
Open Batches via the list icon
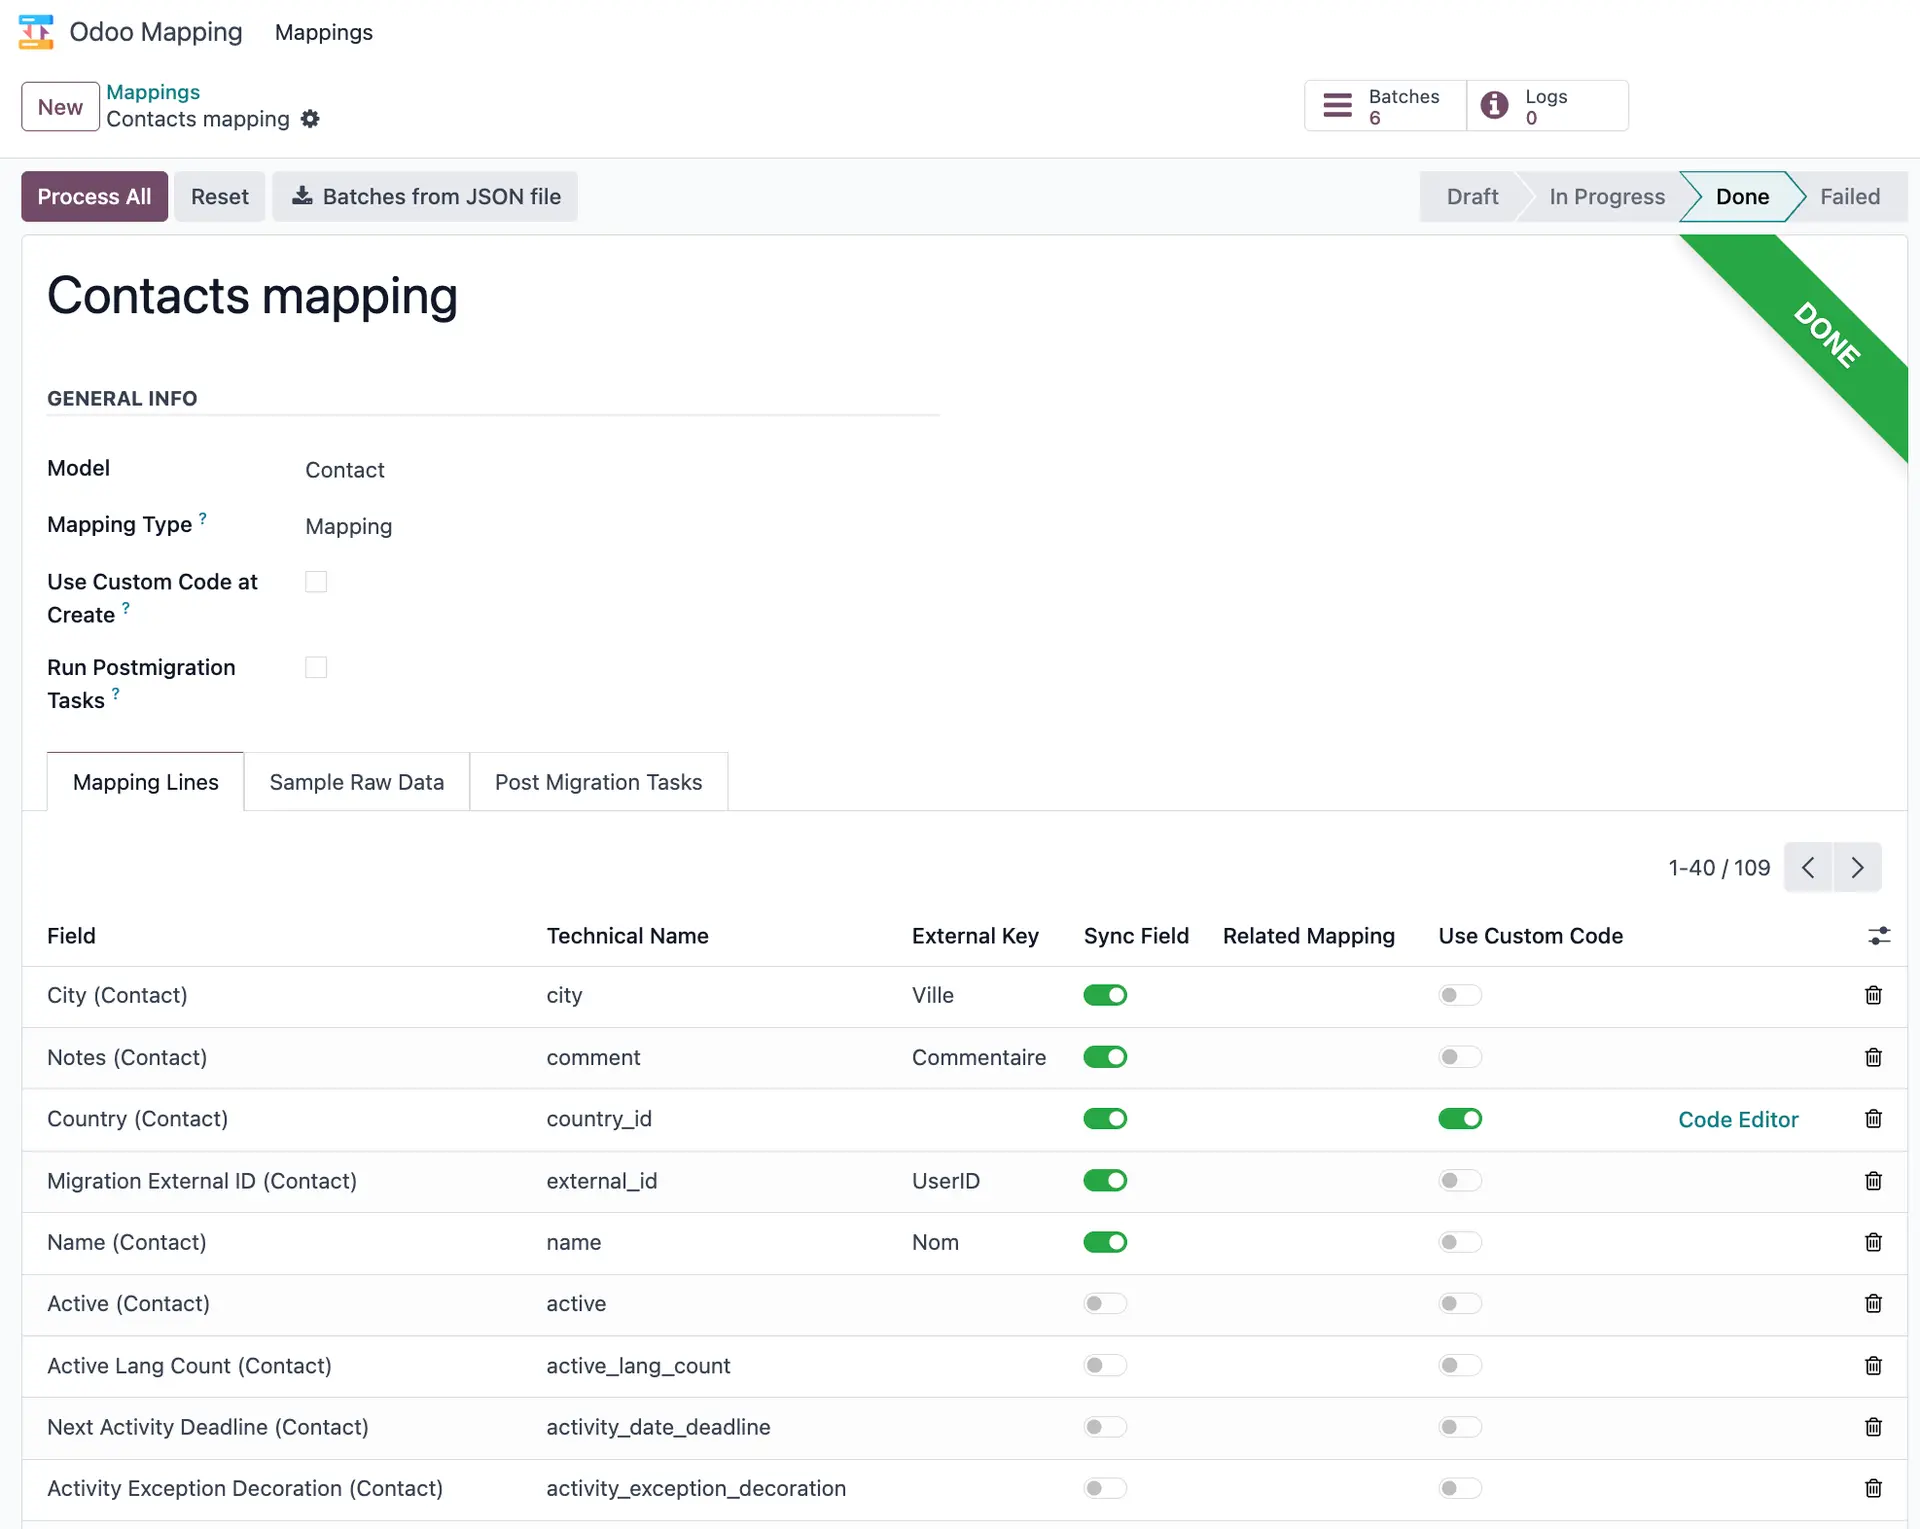(x=1338, y=105)
